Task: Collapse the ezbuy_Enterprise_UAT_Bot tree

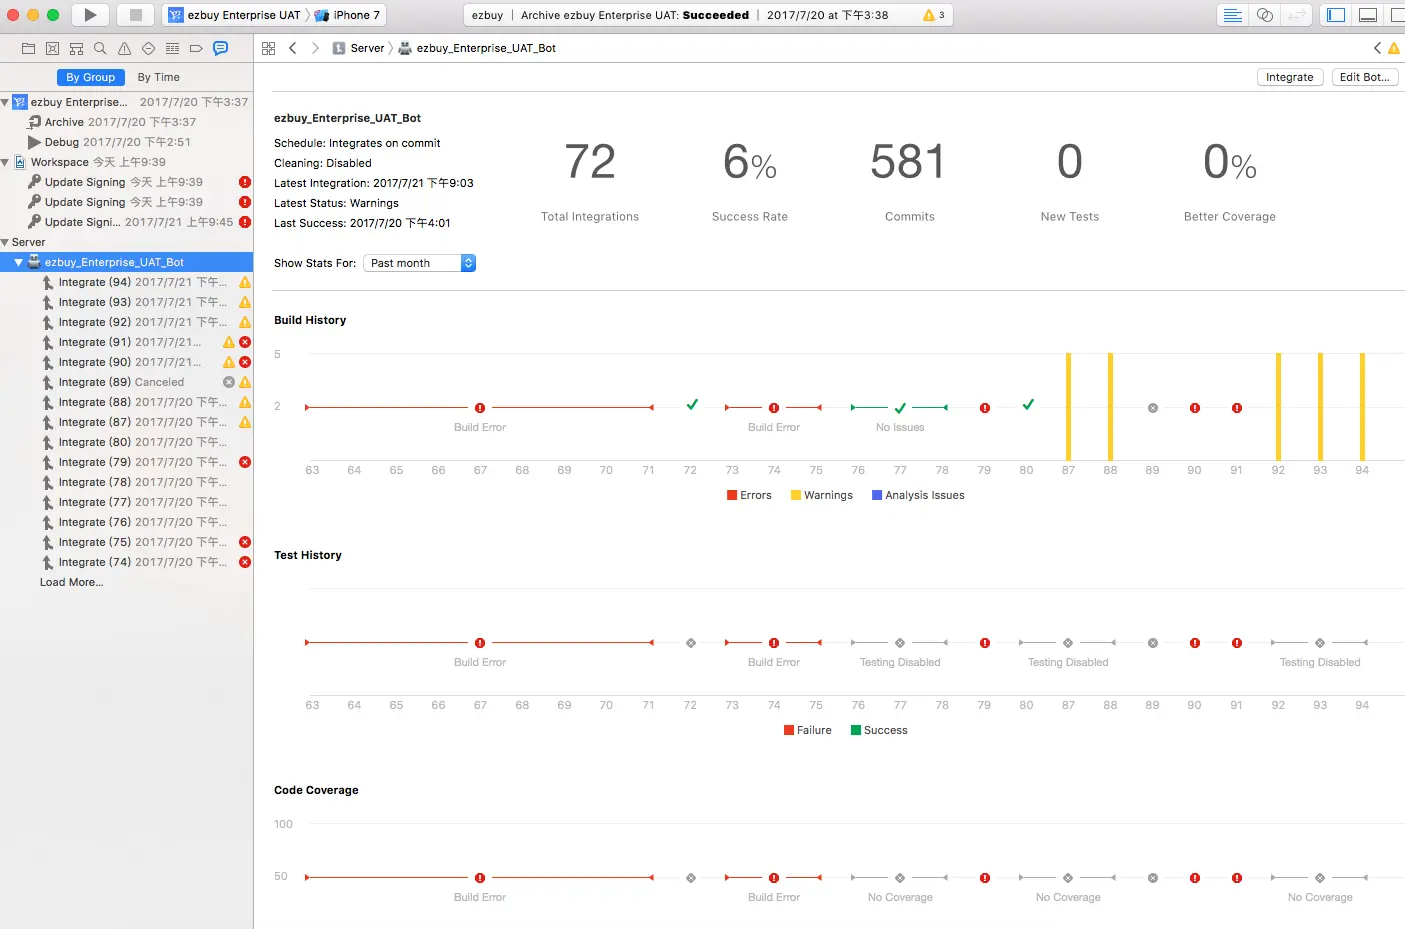Action: pos(18,262)
